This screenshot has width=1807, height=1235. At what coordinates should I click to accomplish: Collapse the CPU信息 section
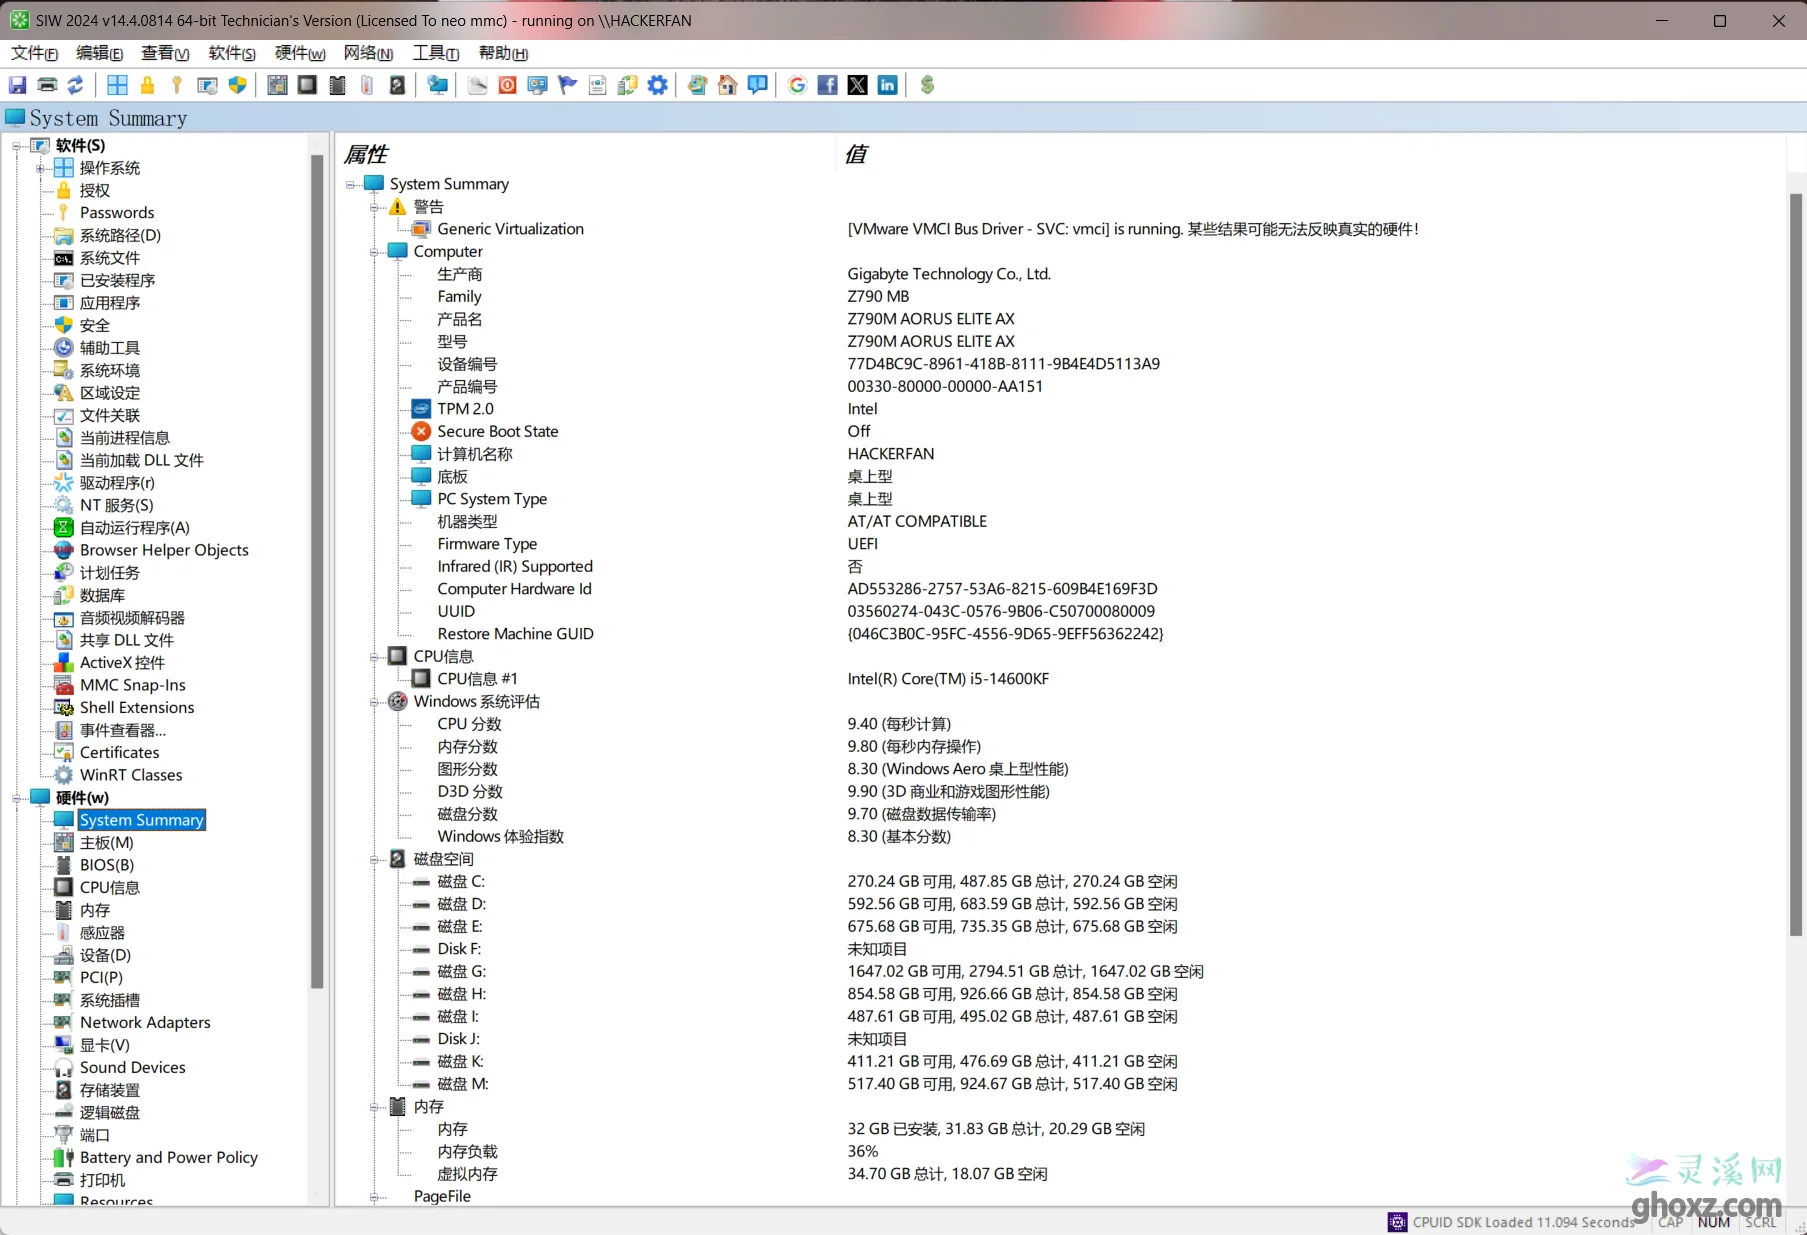tap(375, 657)
